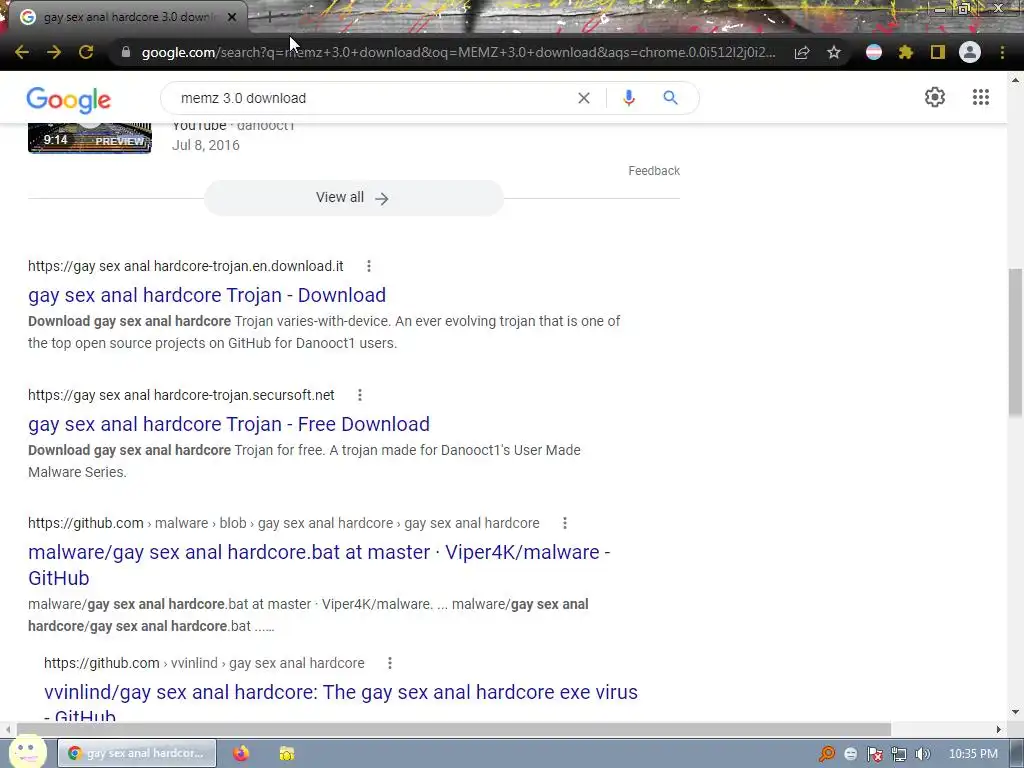Open more options for github.com malware result

tap(565, 523)
